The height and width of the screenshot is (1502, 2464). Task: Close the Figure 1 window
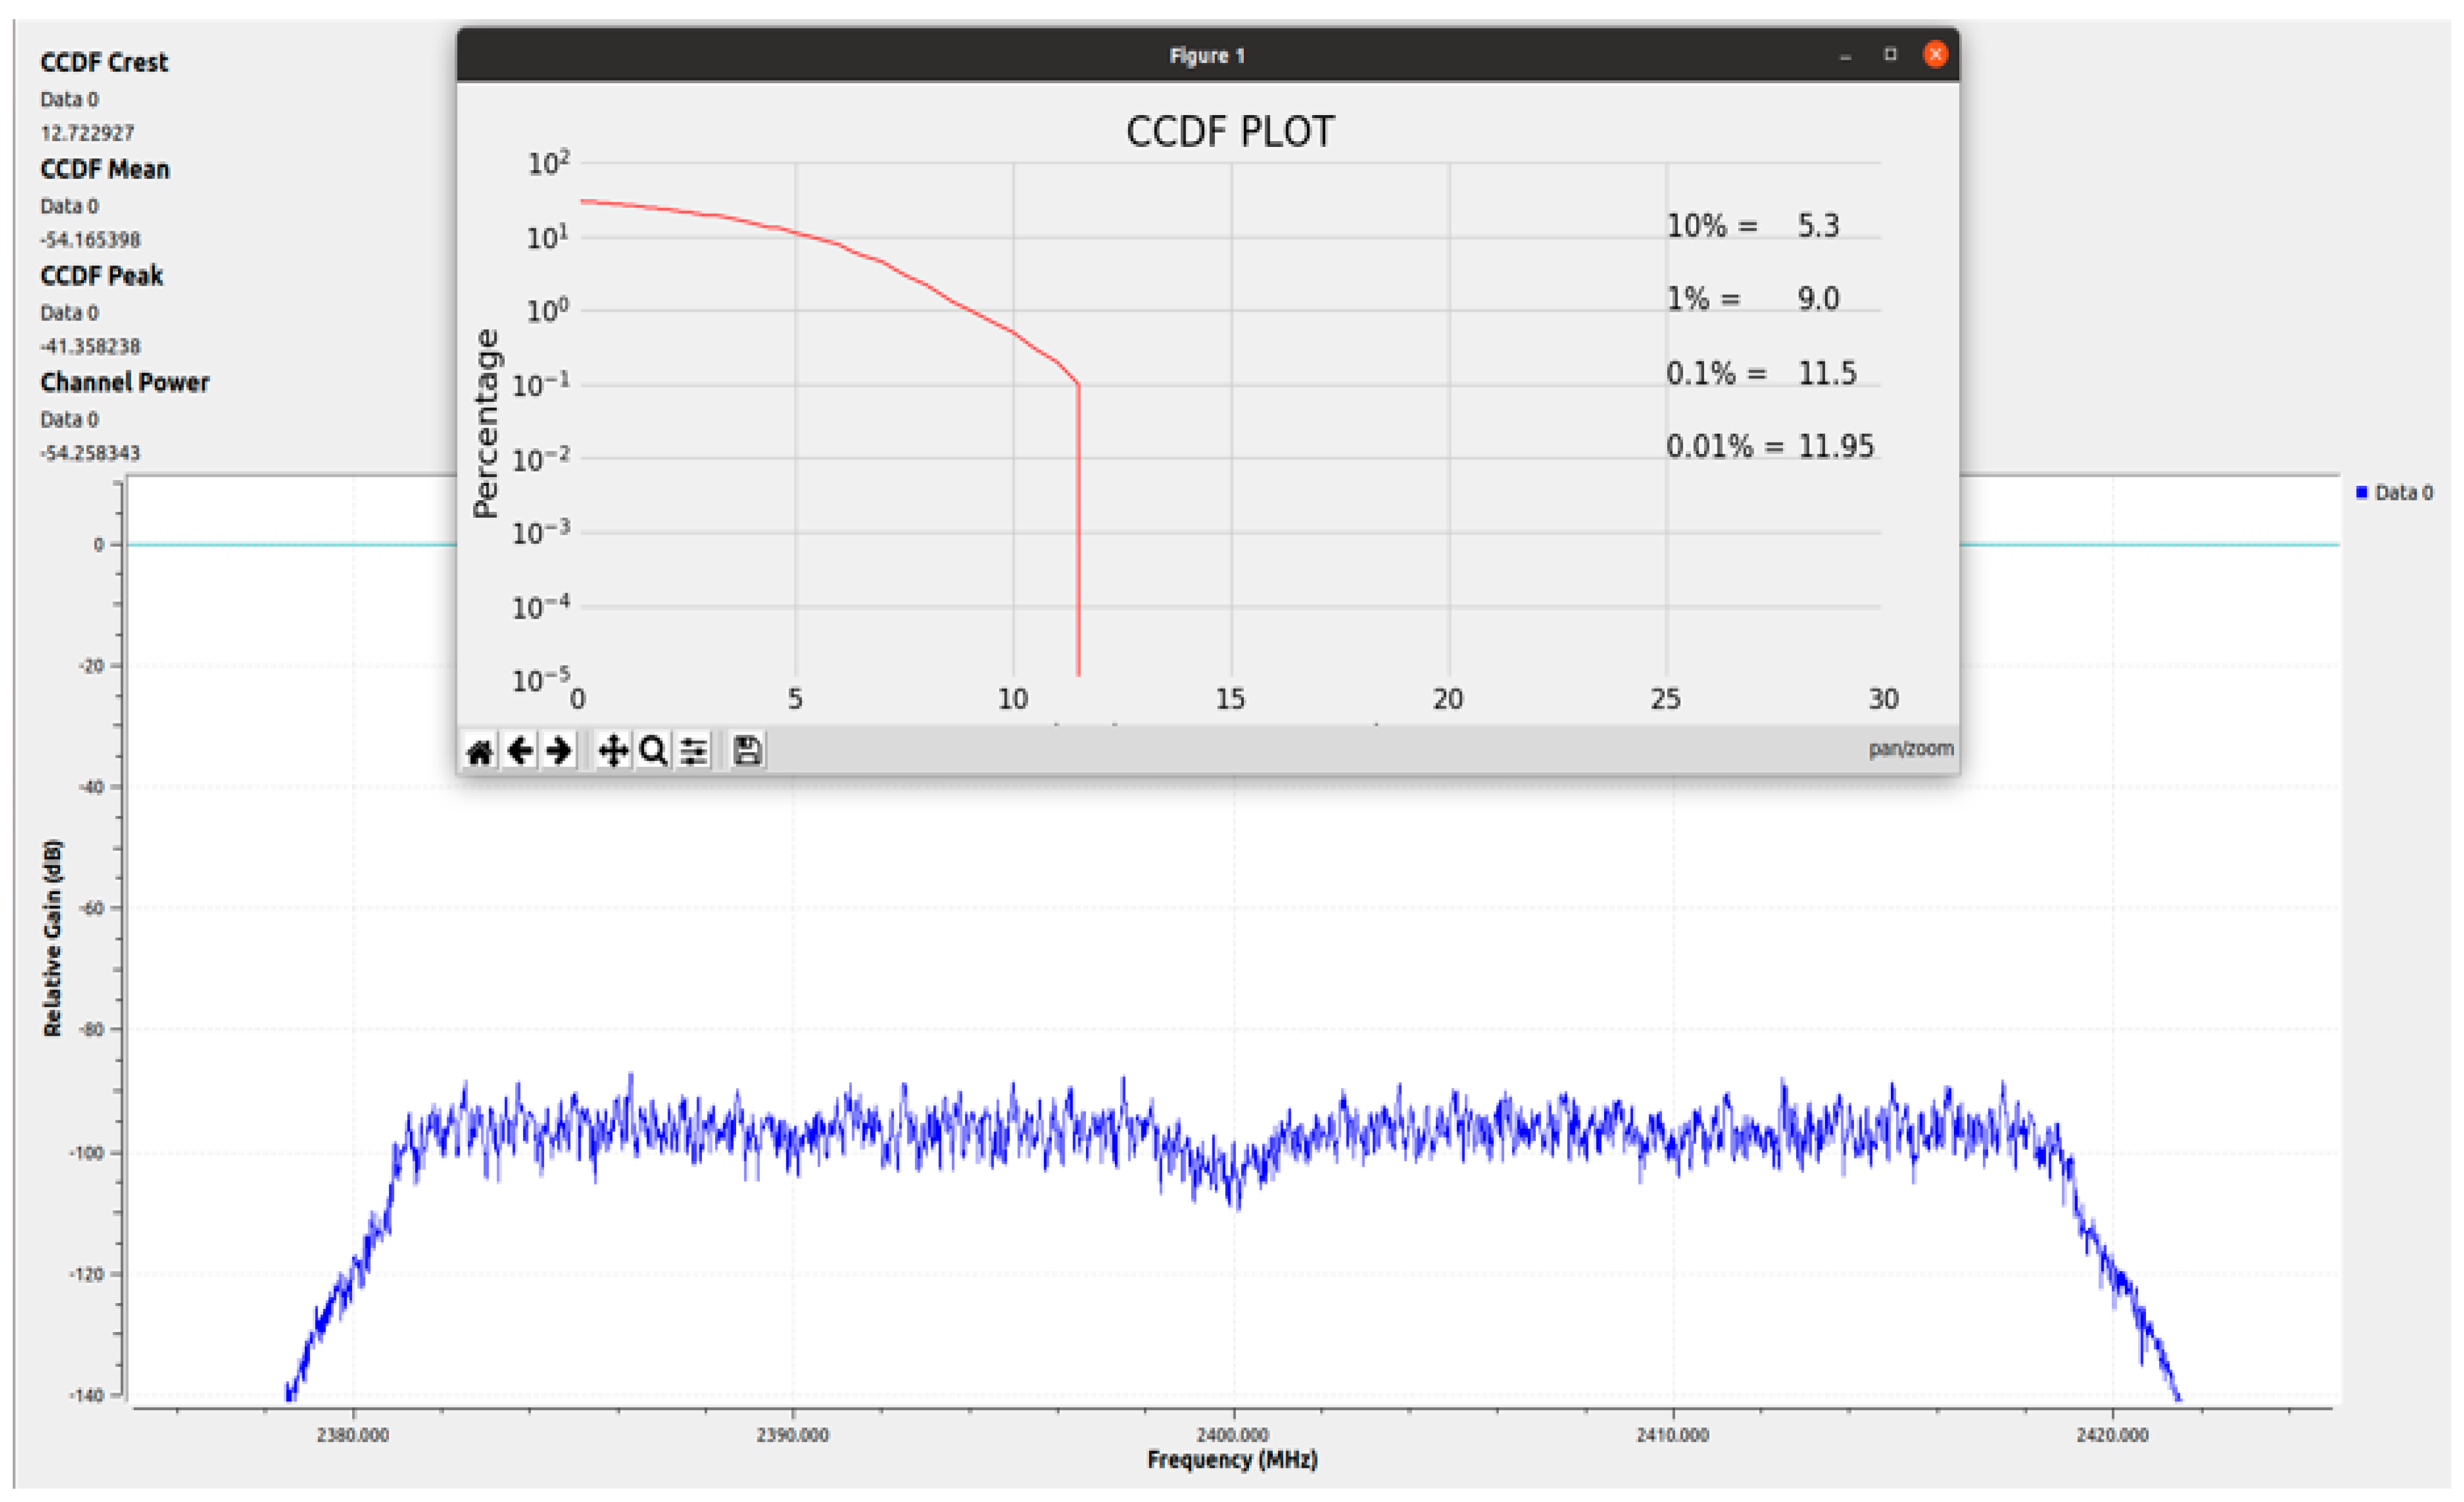1935,55
